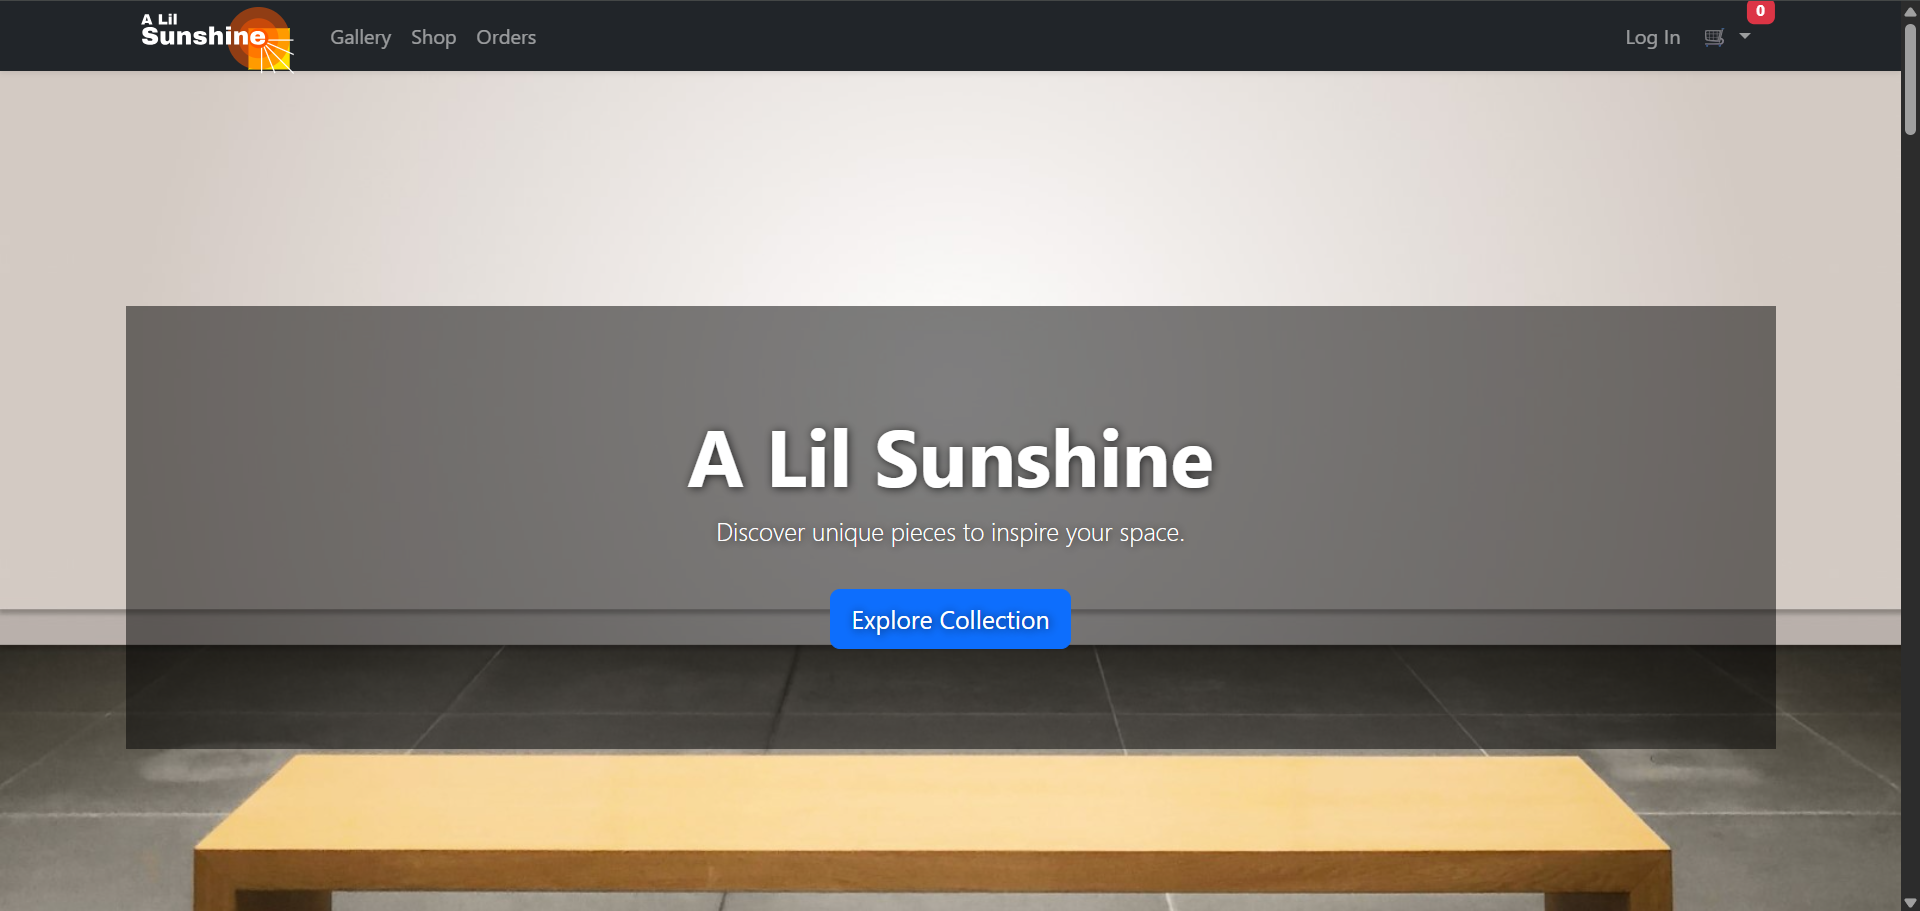Click the Log In link

click(x=1652, y=38)
